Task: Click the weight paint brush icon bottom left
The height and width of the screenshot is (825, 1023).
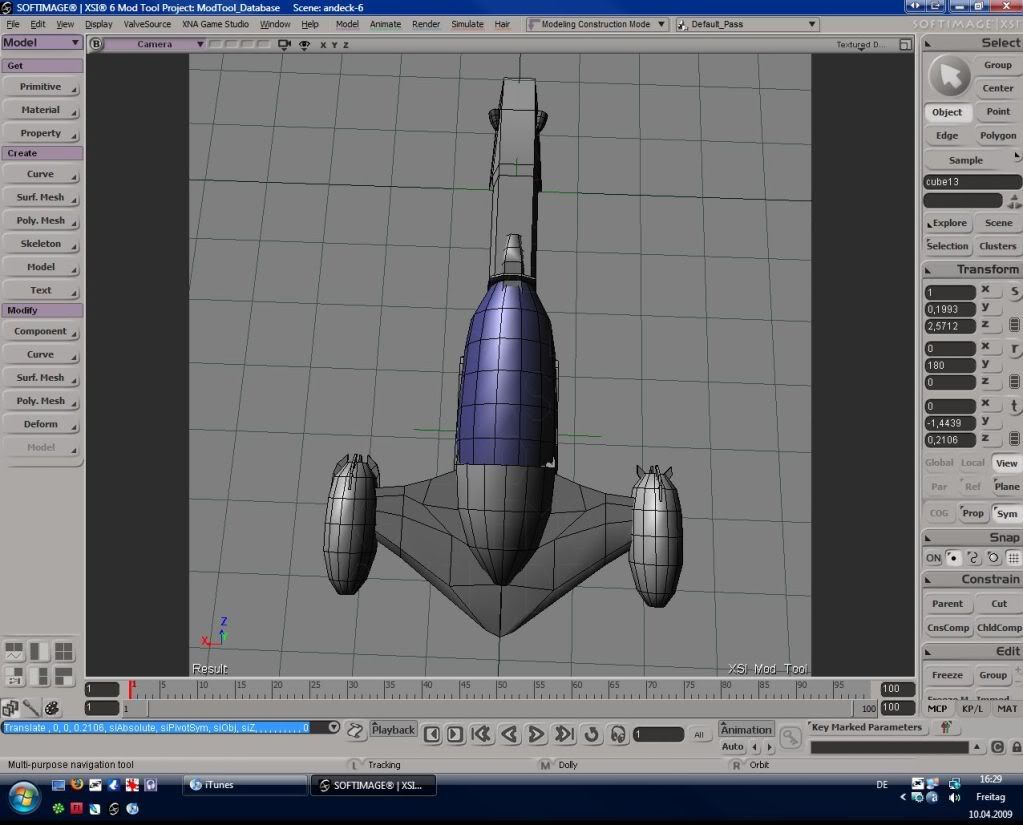Action: tap(31, 708)
